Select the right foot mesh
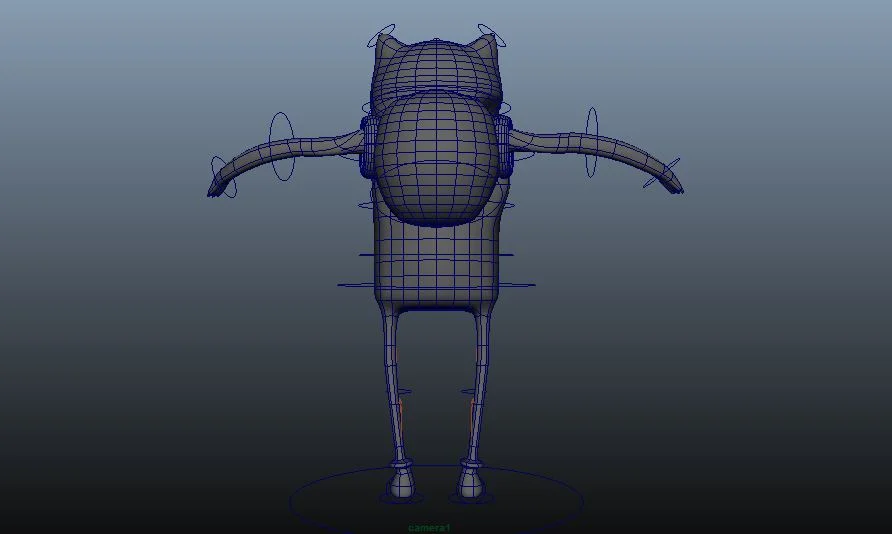The height and width of the screenshot is (534, 892). click(472, 483)
